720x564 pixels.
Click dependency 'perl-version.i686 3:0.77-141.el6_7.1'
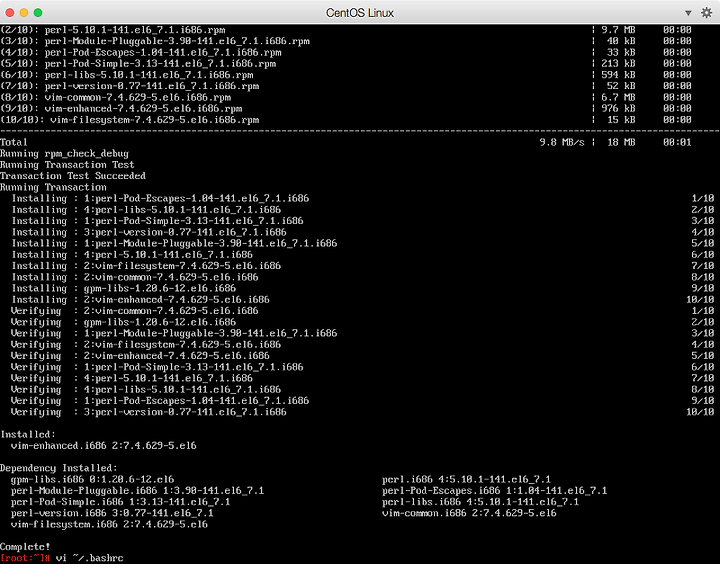coord(112,513)
